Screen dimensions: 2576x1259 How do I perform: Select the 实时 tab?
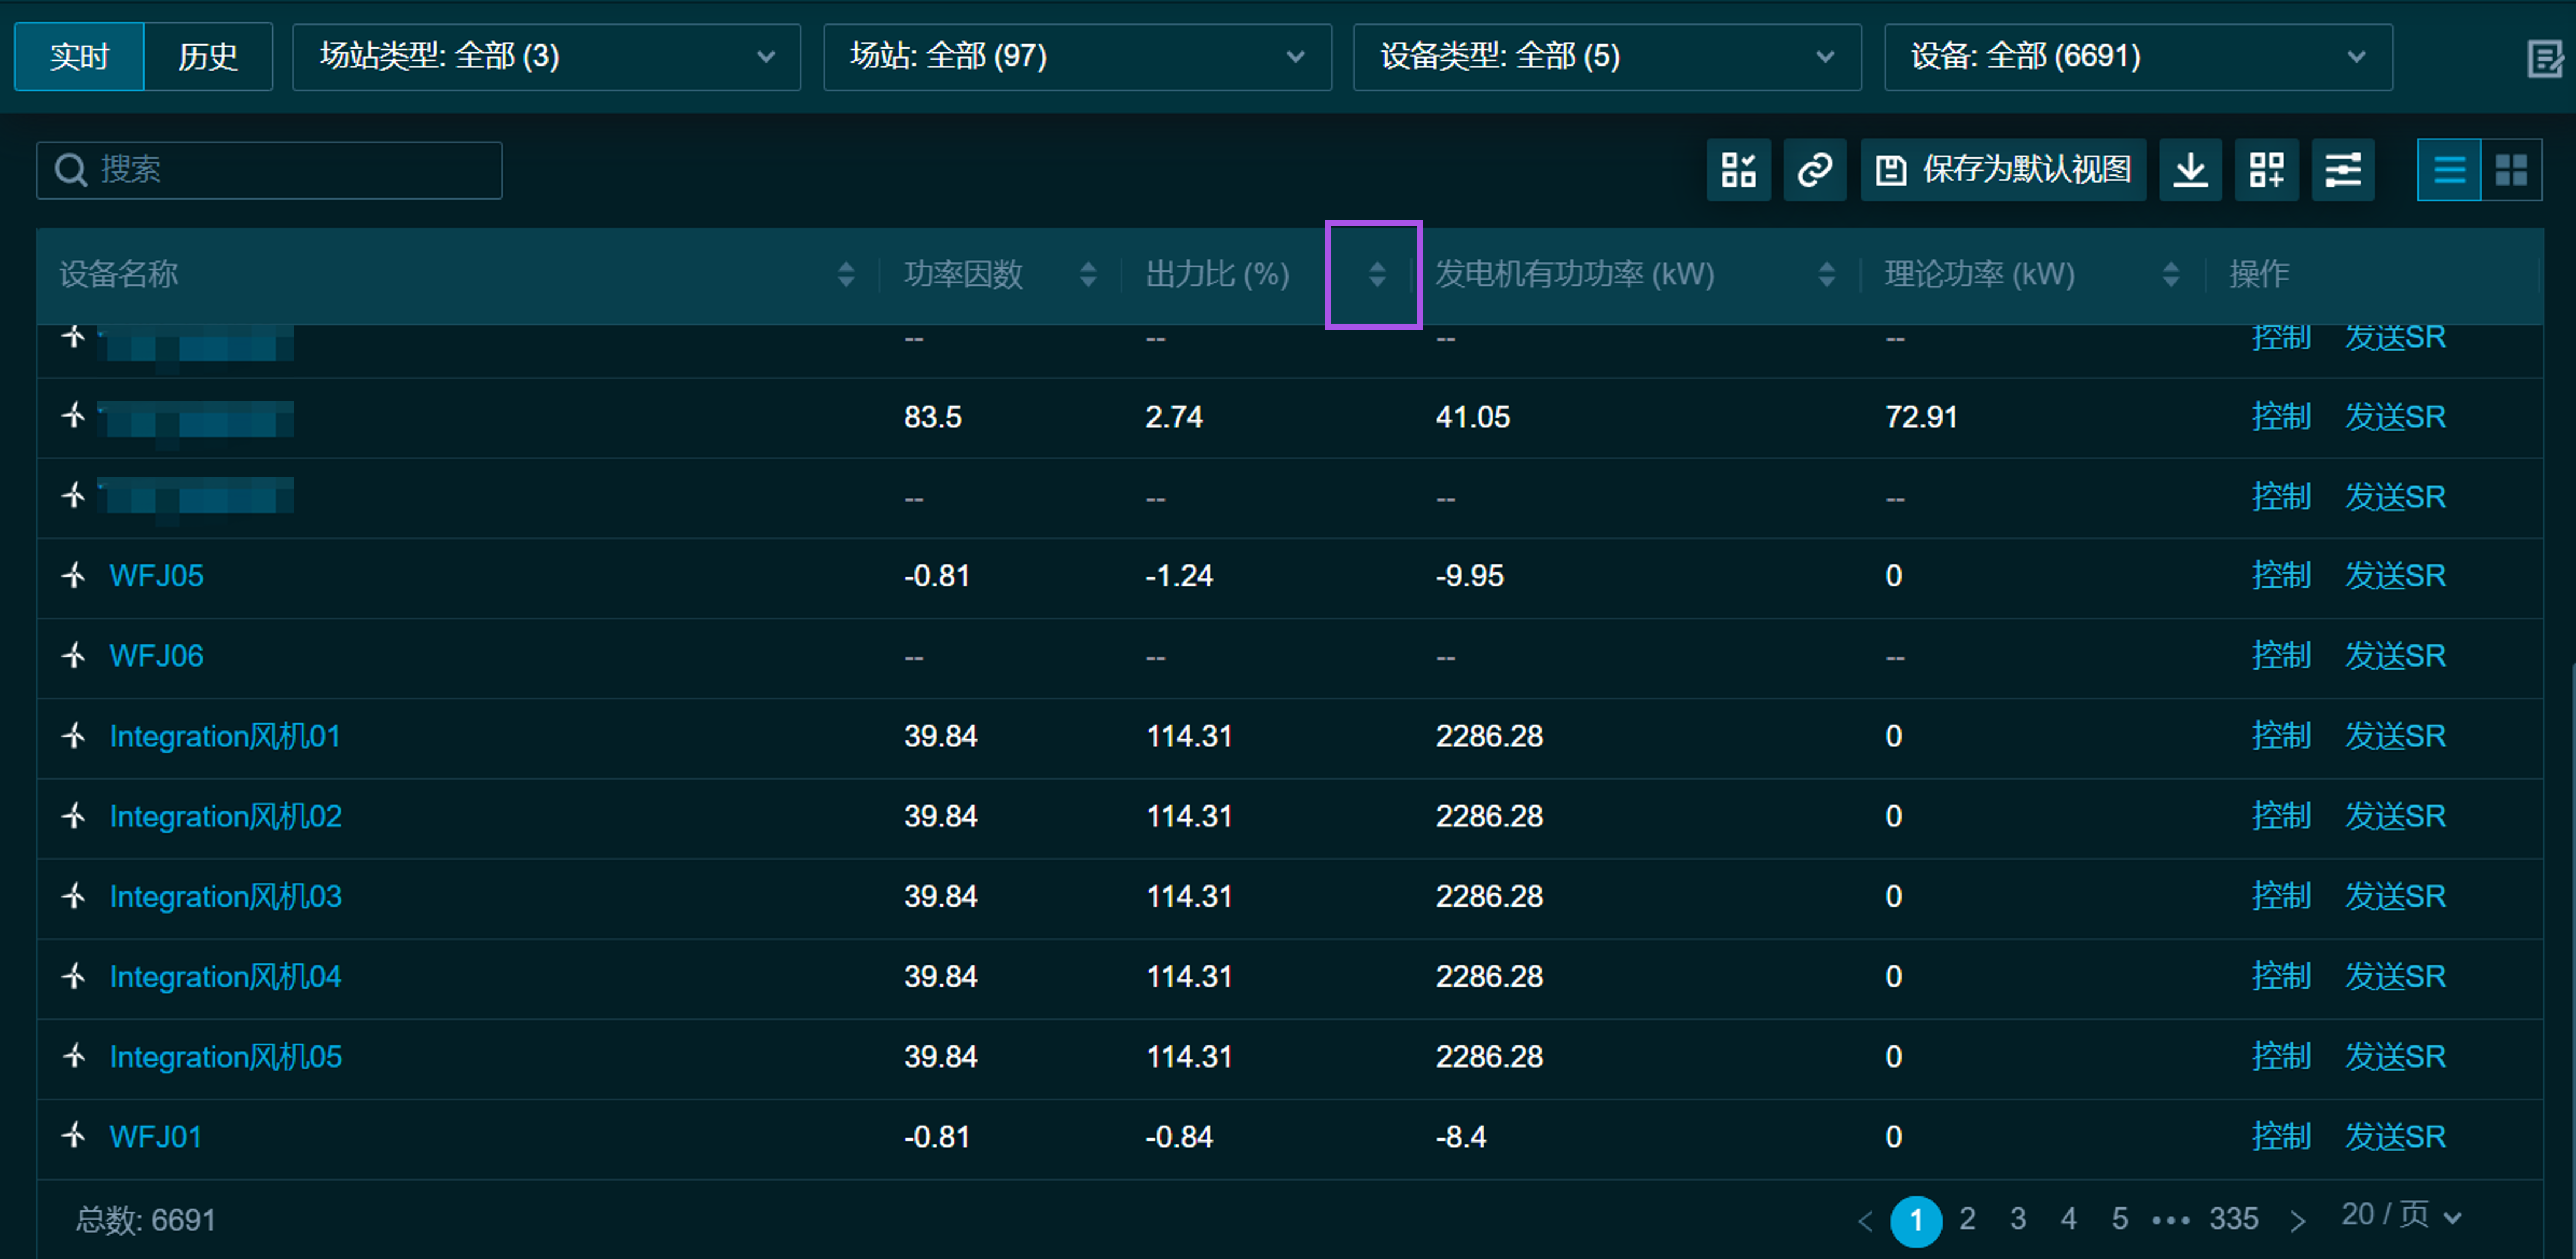pyautogui.click(x=79, y=57)
